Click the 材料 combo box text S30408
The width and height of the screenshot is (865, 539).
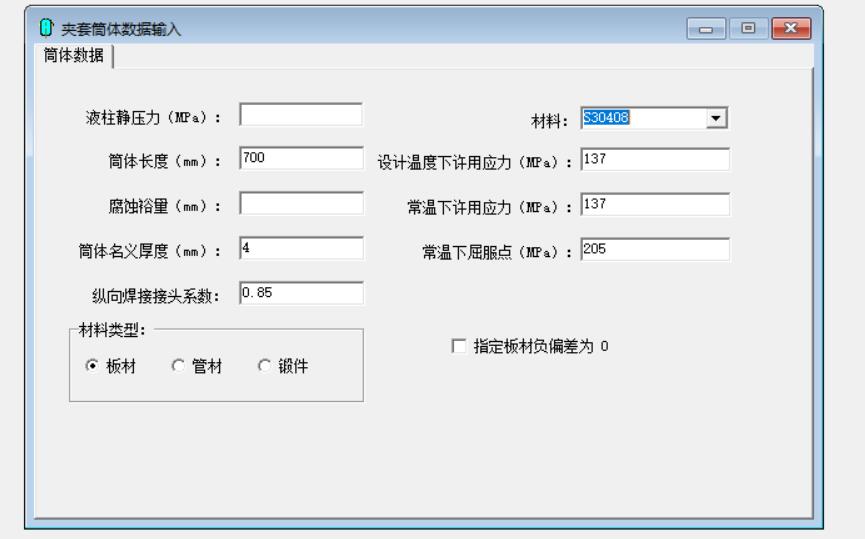tap(606, 118)
